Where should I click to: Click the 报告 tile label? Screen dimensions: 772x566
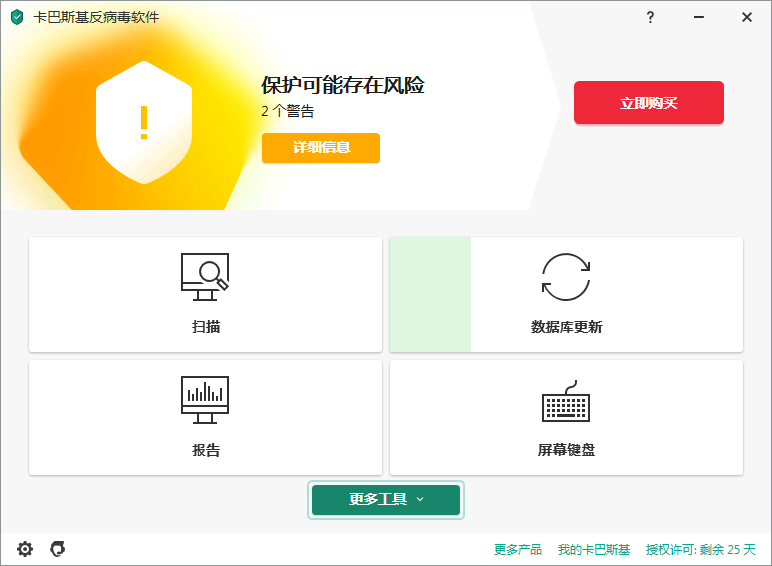(206, 449)
